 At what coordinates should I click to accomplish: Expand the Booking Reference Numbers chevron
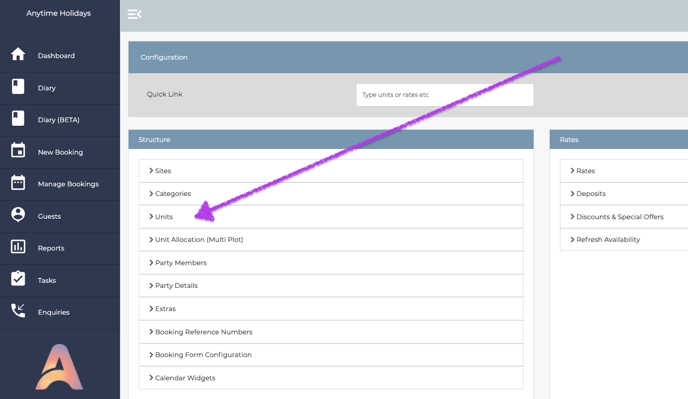[151, 331]
